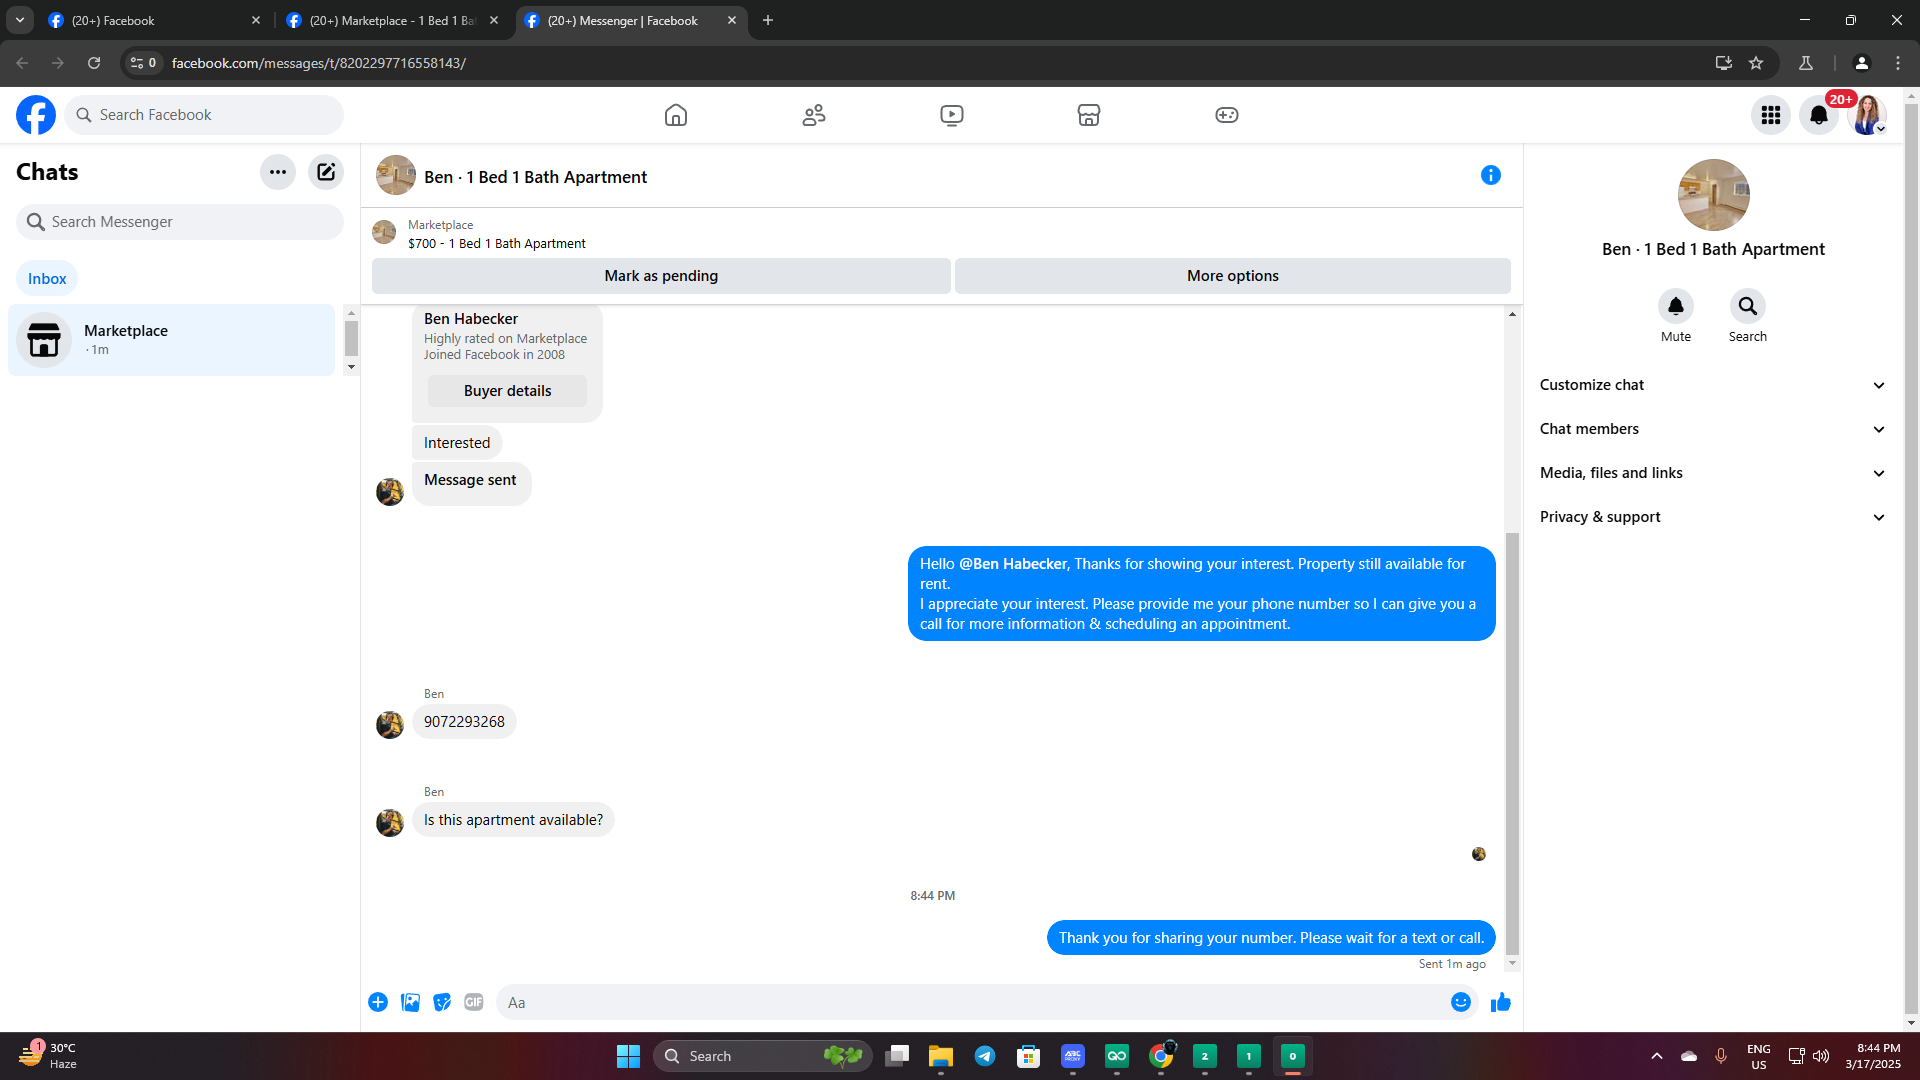Close the (20+) Facebook tab
Screen dimensions: 1920x1080
point(256,20)
